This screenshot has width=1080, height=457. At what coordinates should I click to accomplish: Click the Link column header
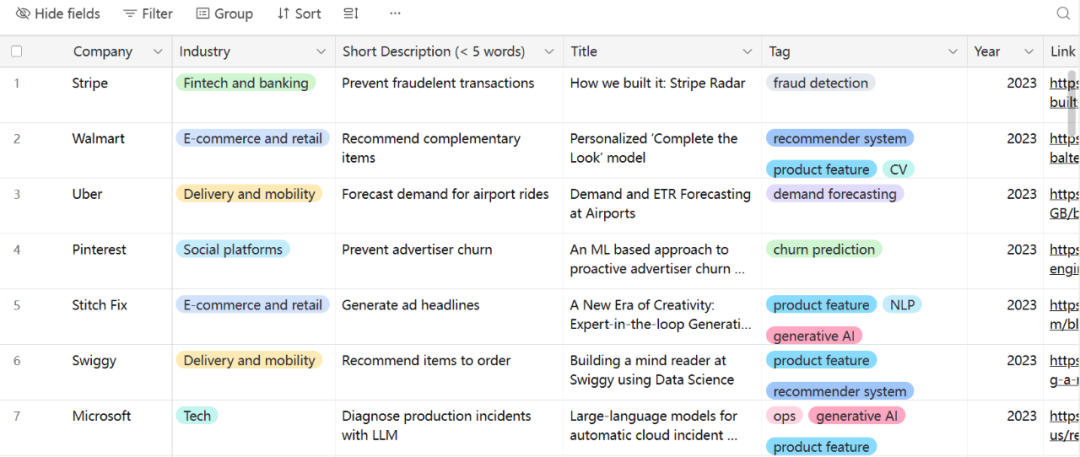[x=1062, y=52]
